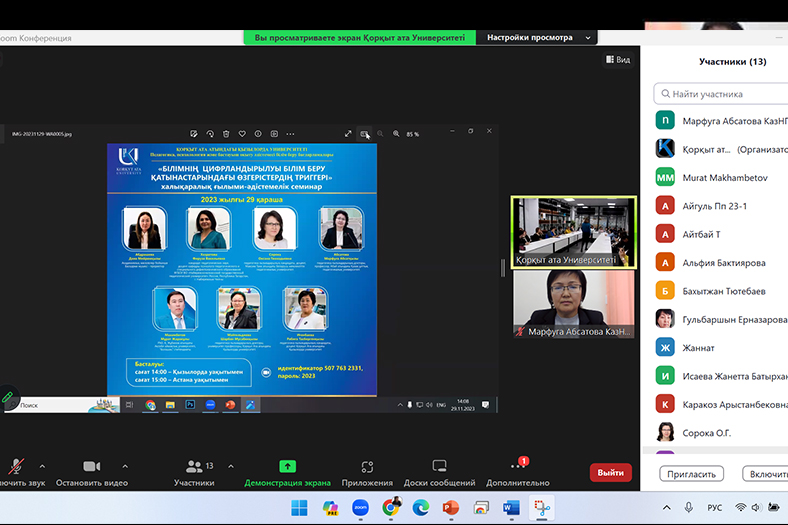This screenshot has width=788, height=525.
Task: Expand audio options arrow beside microphone
Action: [42, 466]
